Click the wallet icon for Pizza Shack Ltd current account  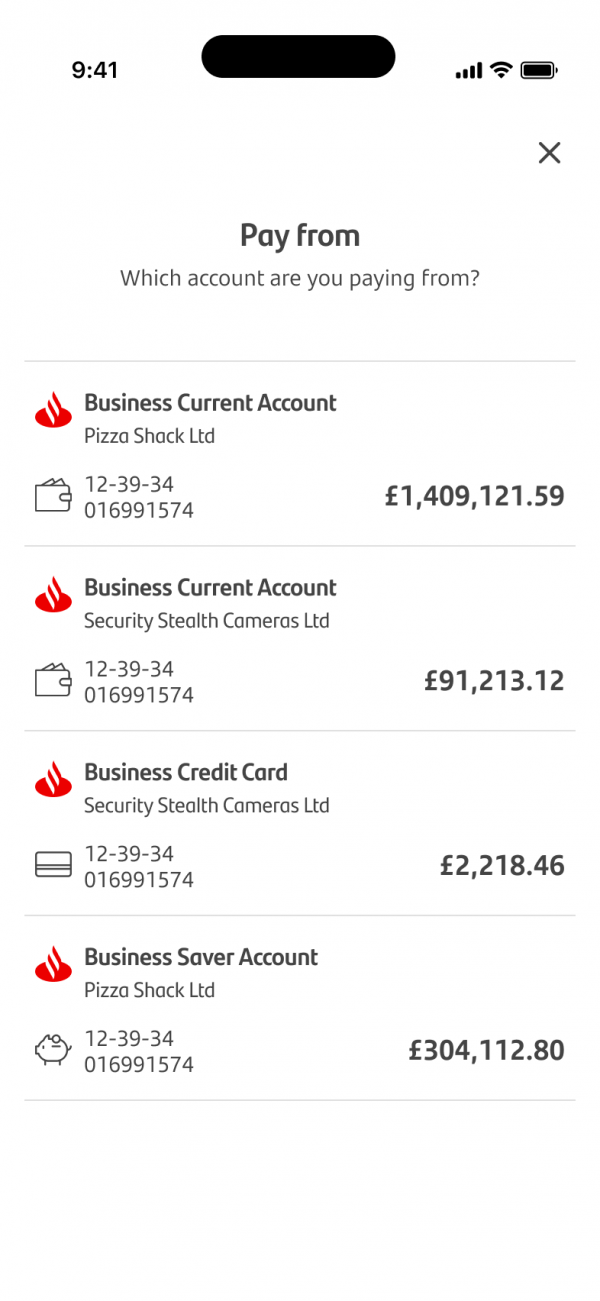tap(52, 495)
